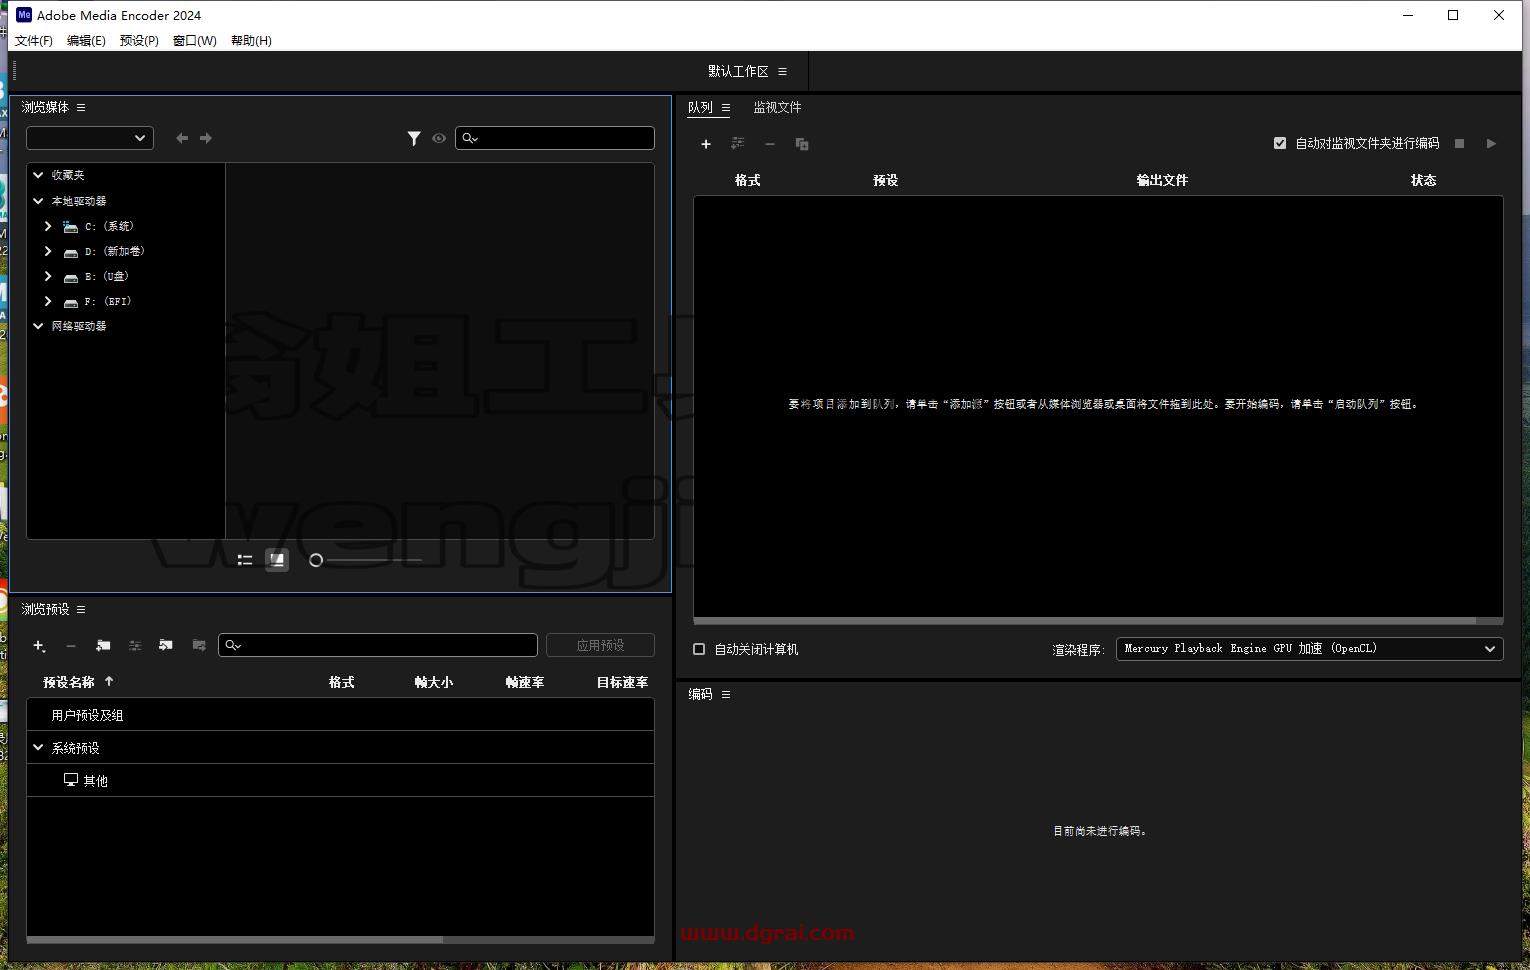Viewport: 1530px width, 970px height.
Task: Switch to the 队列 tab
Action: [x=700, y=107]
